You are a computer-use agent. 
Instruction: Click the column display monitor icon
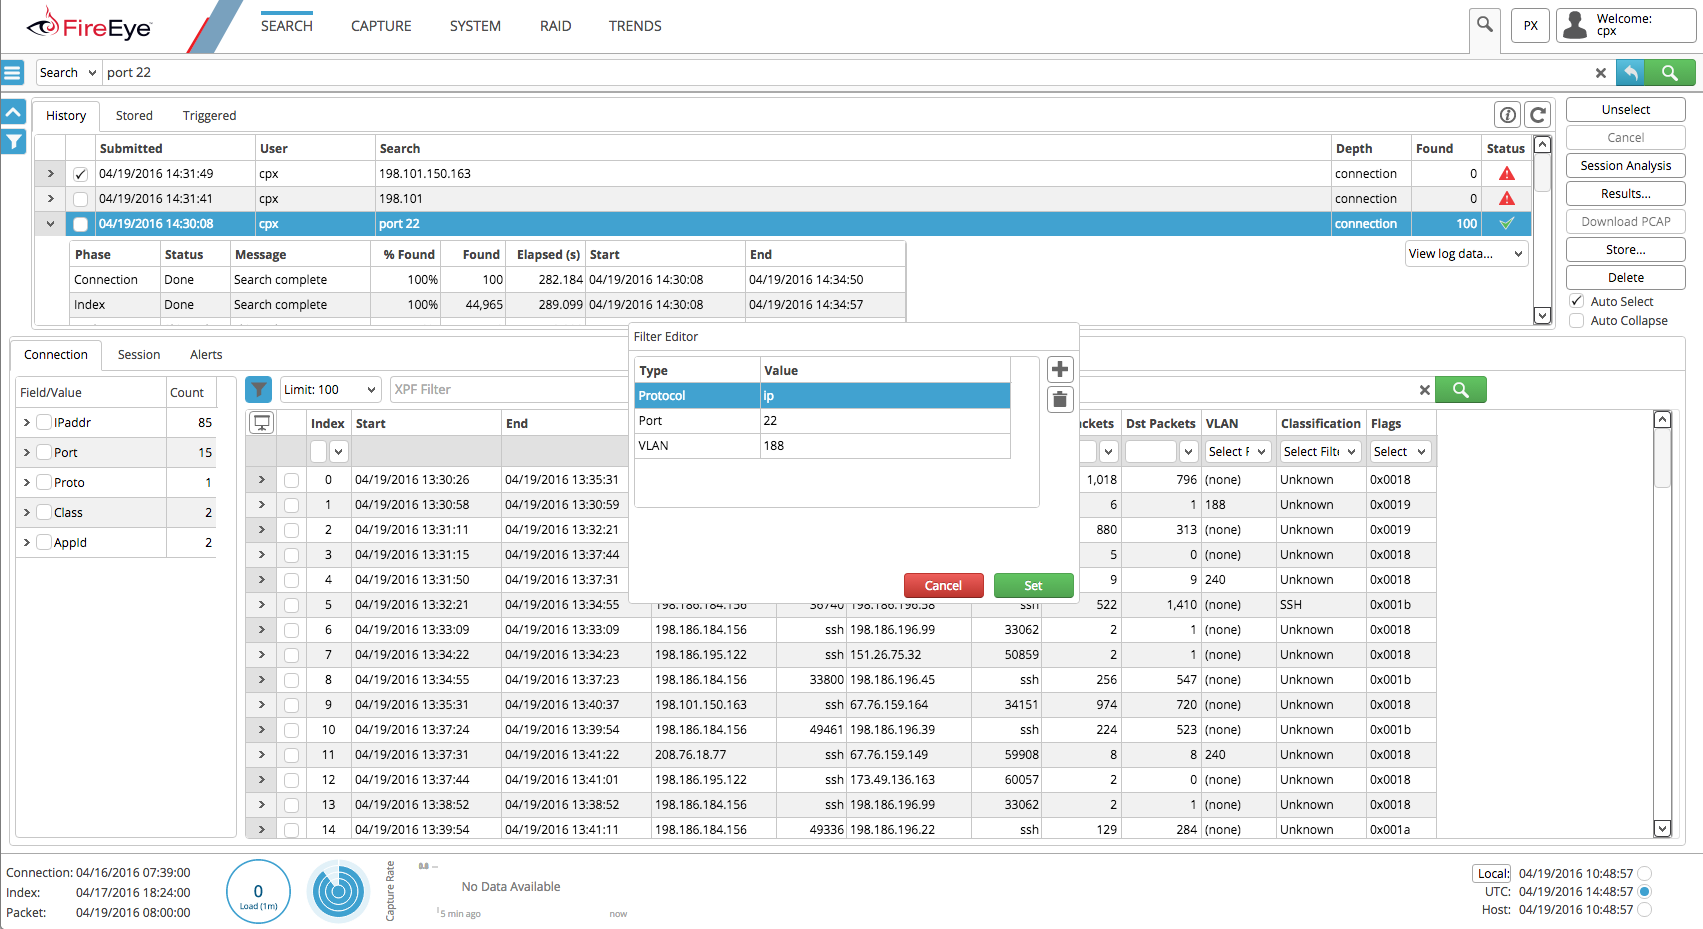click(262, 423)
